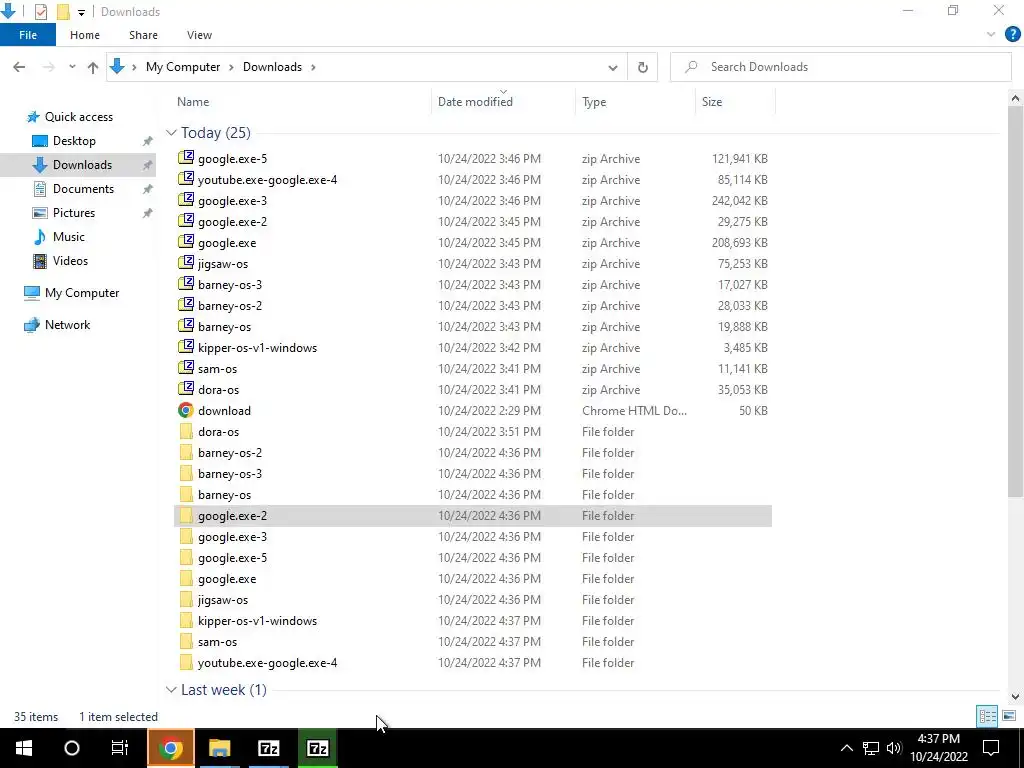The width and height of the screenshot is (1024, 768).
Task: Switch to Details view layout icon
Action: click(x=987, y=716)
